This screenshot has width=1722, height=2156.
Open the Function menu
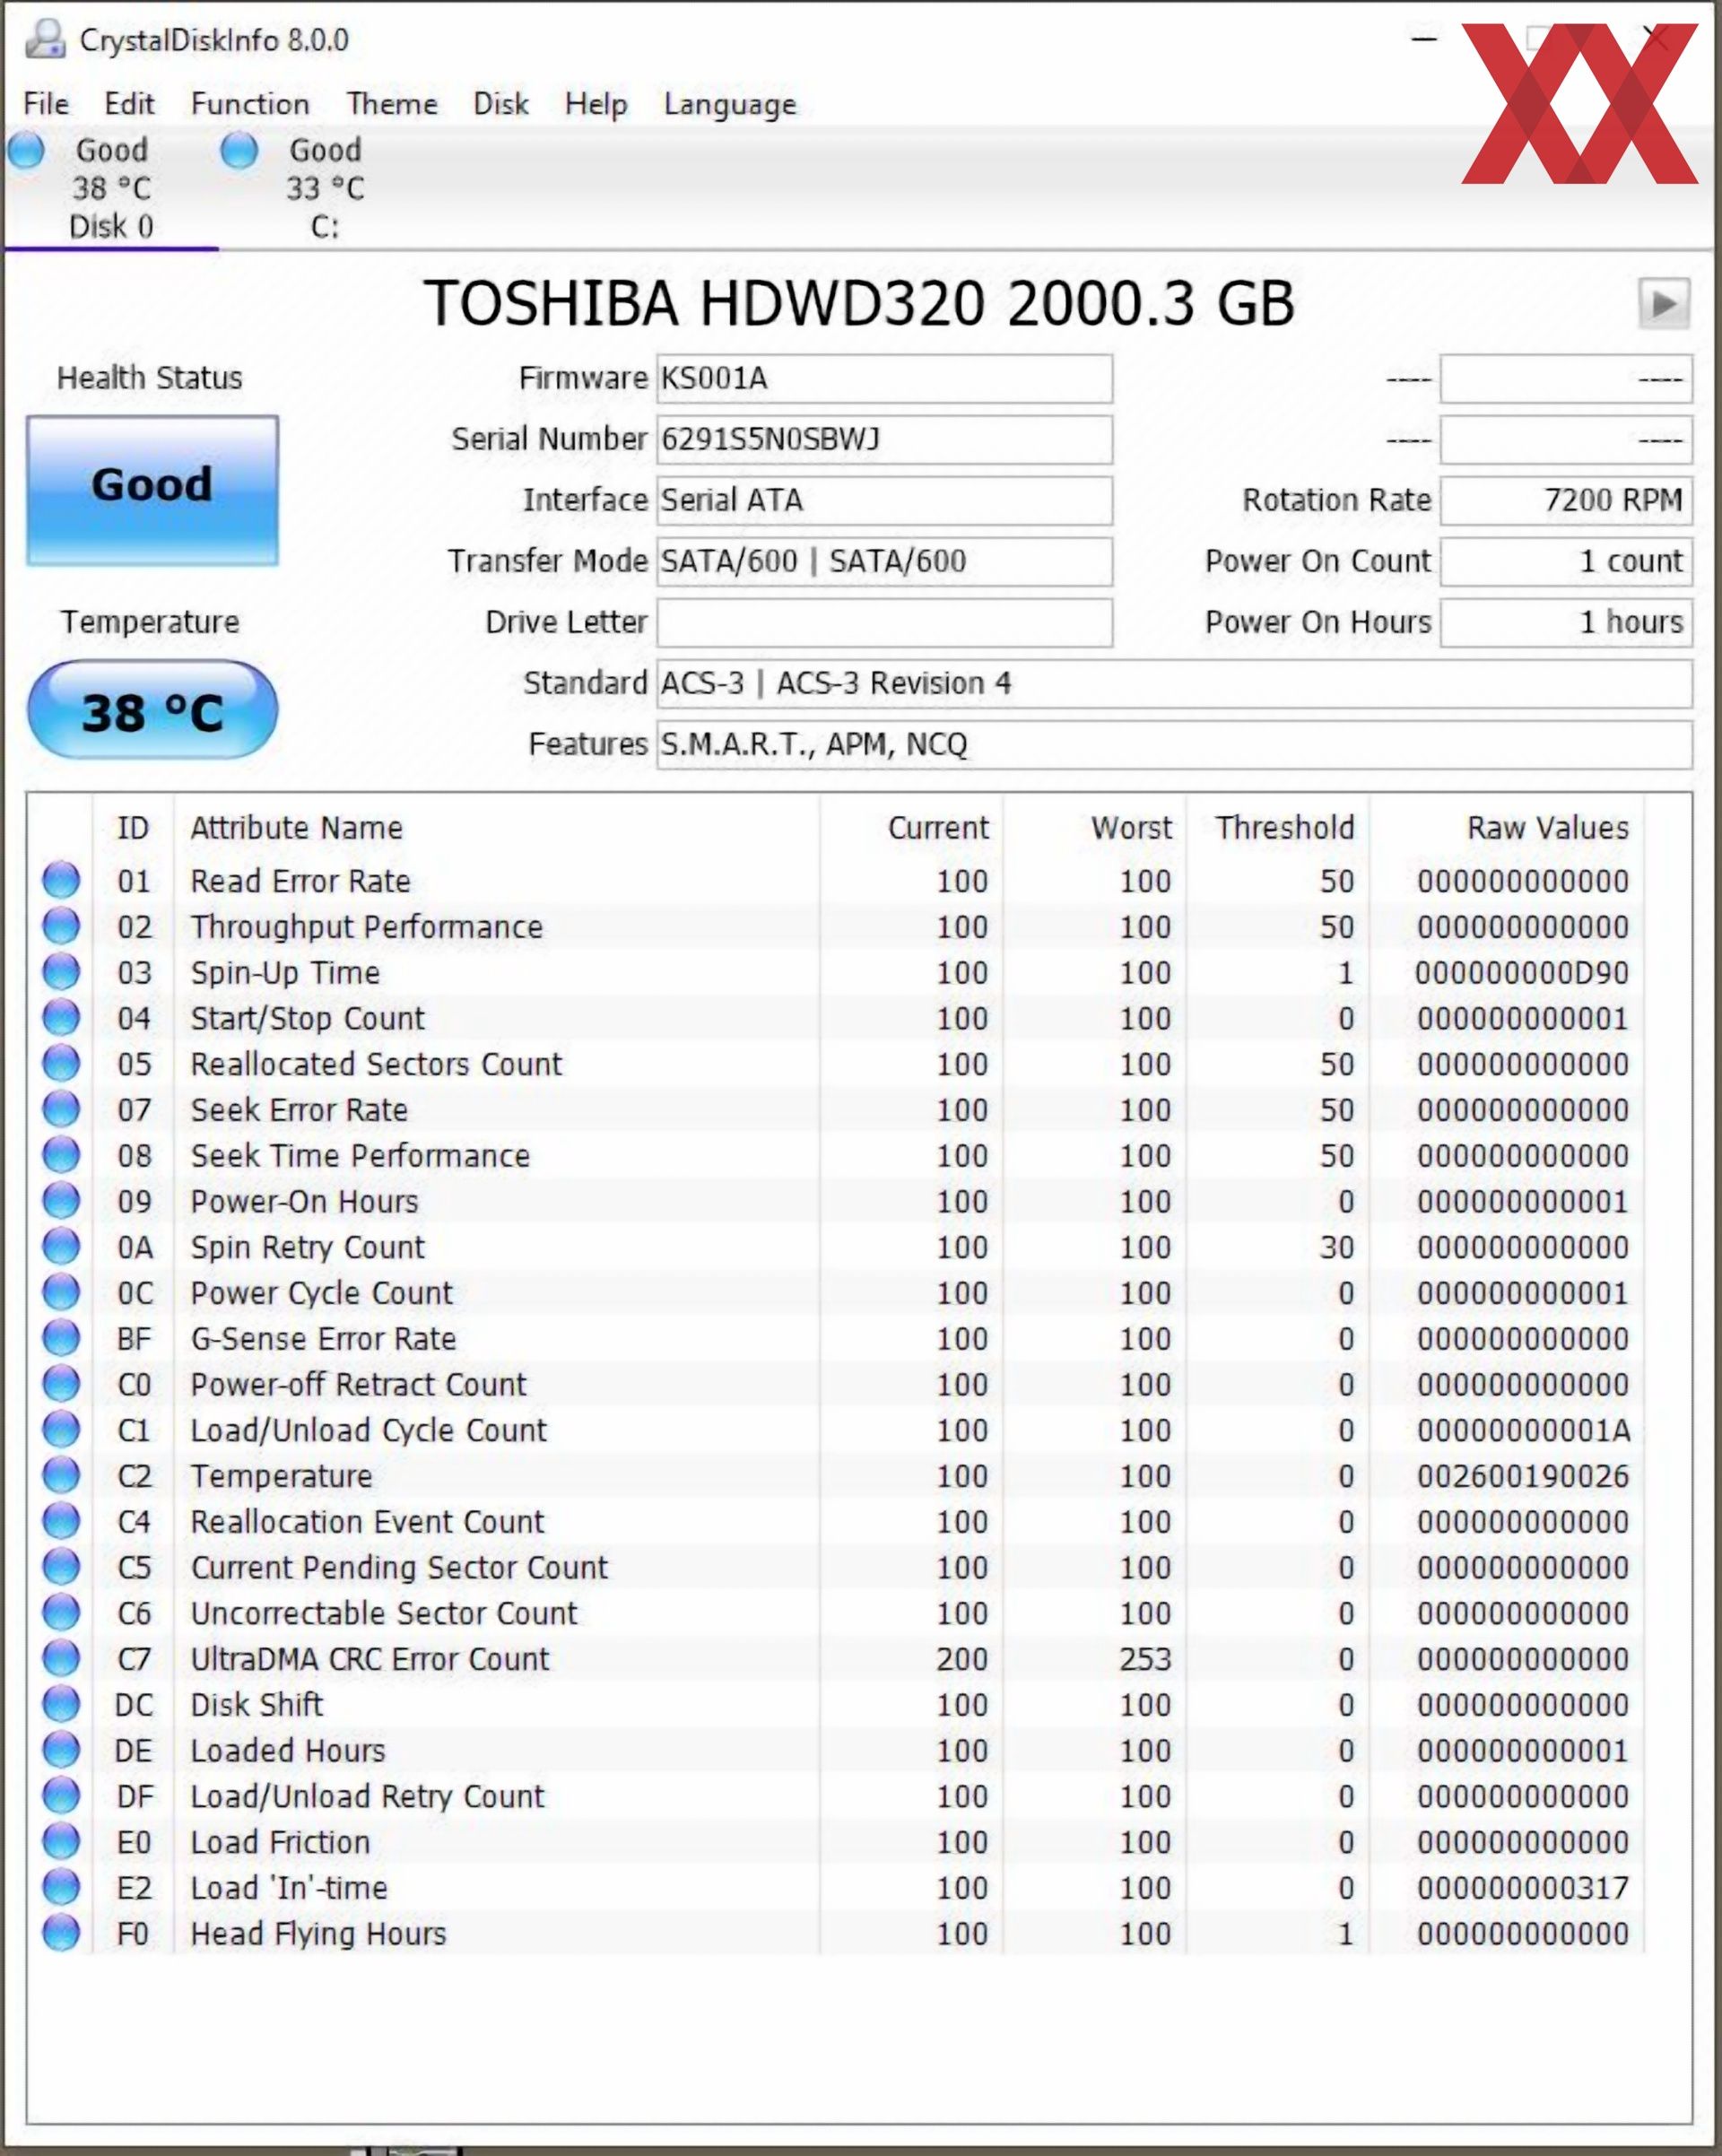pos(250,104)
